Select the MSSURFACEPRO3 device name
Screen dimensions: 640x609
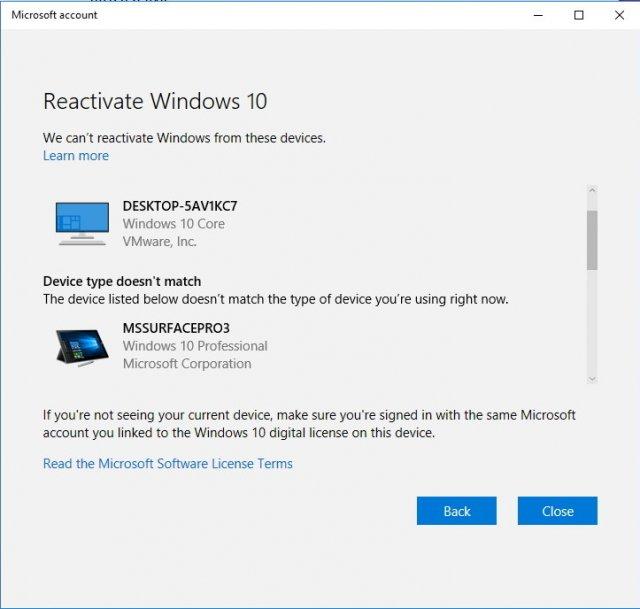coord(176,328)
